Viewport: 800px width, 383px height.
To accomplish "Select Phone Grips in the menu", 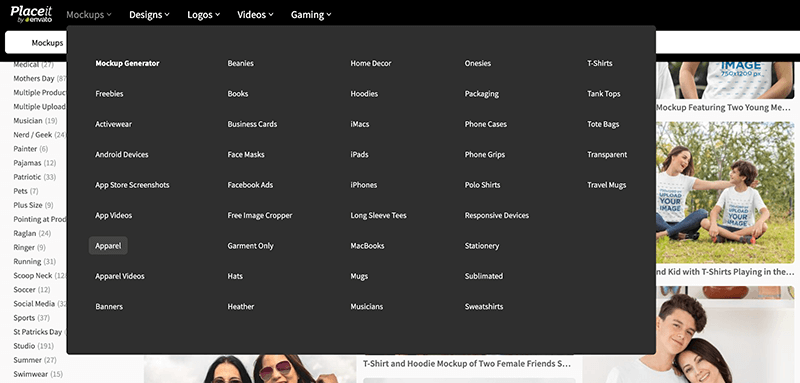I will point(485,155).
